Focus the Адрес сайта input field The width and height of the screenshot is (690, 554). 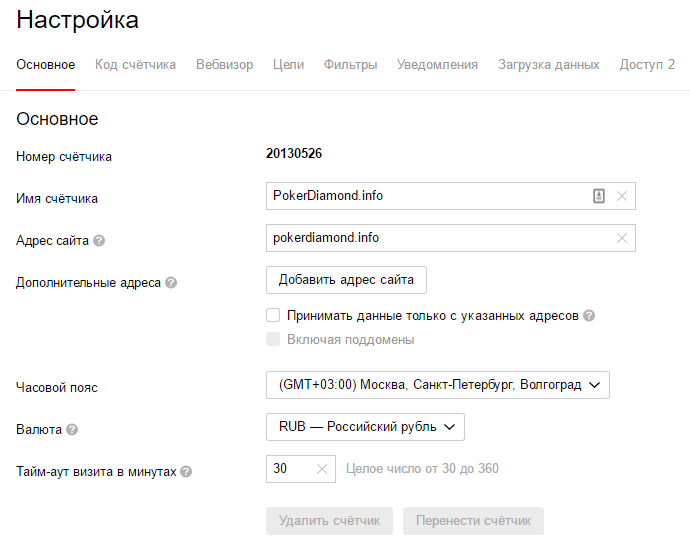click(x=440, y=239)
